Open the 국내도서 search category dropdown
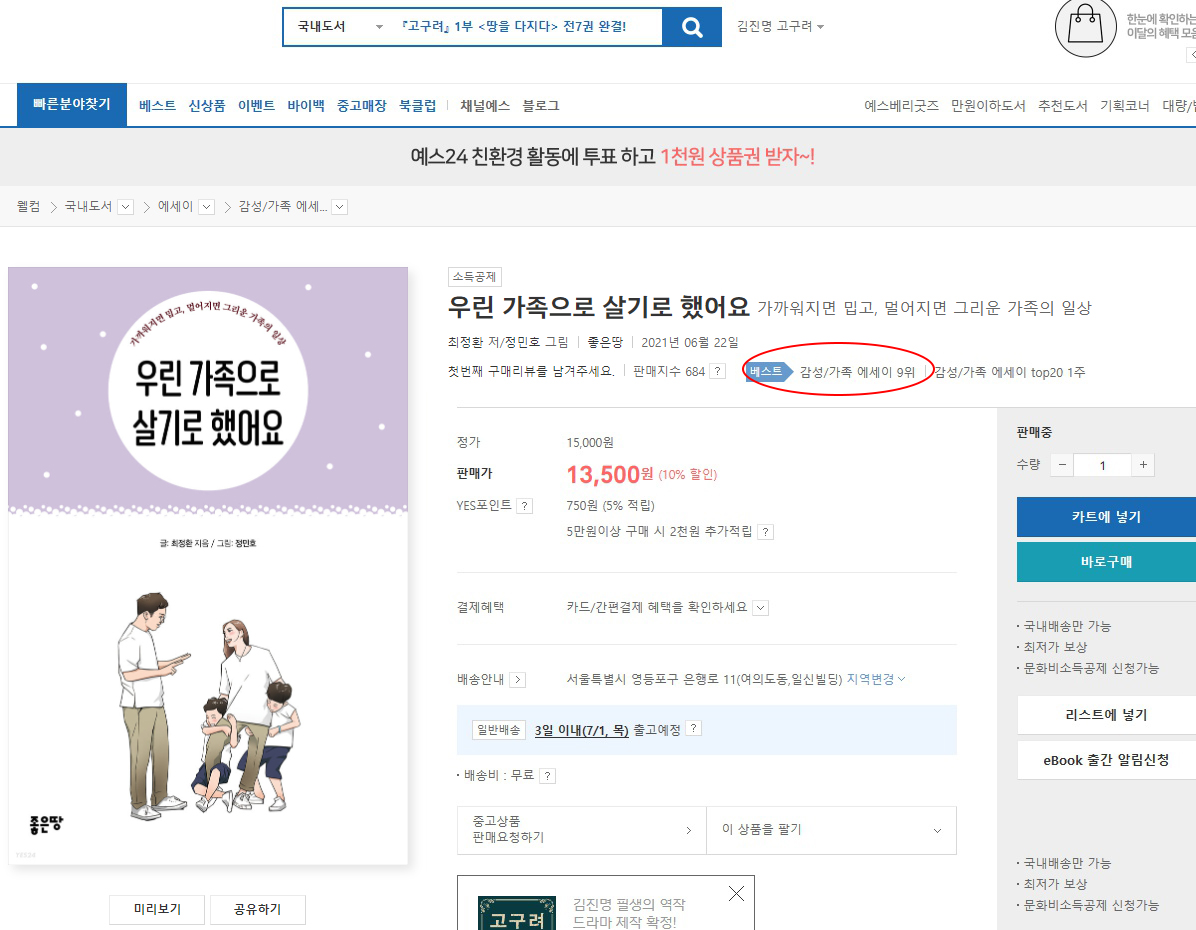The image size is (1196, 930). (339, 27)
